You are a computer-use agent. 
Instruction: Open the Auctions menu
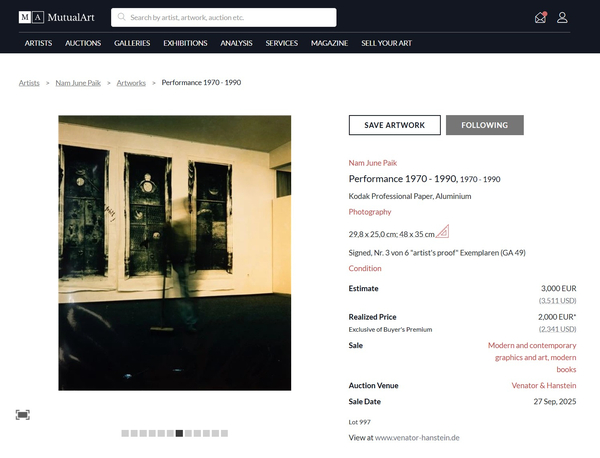click(83, 43)
